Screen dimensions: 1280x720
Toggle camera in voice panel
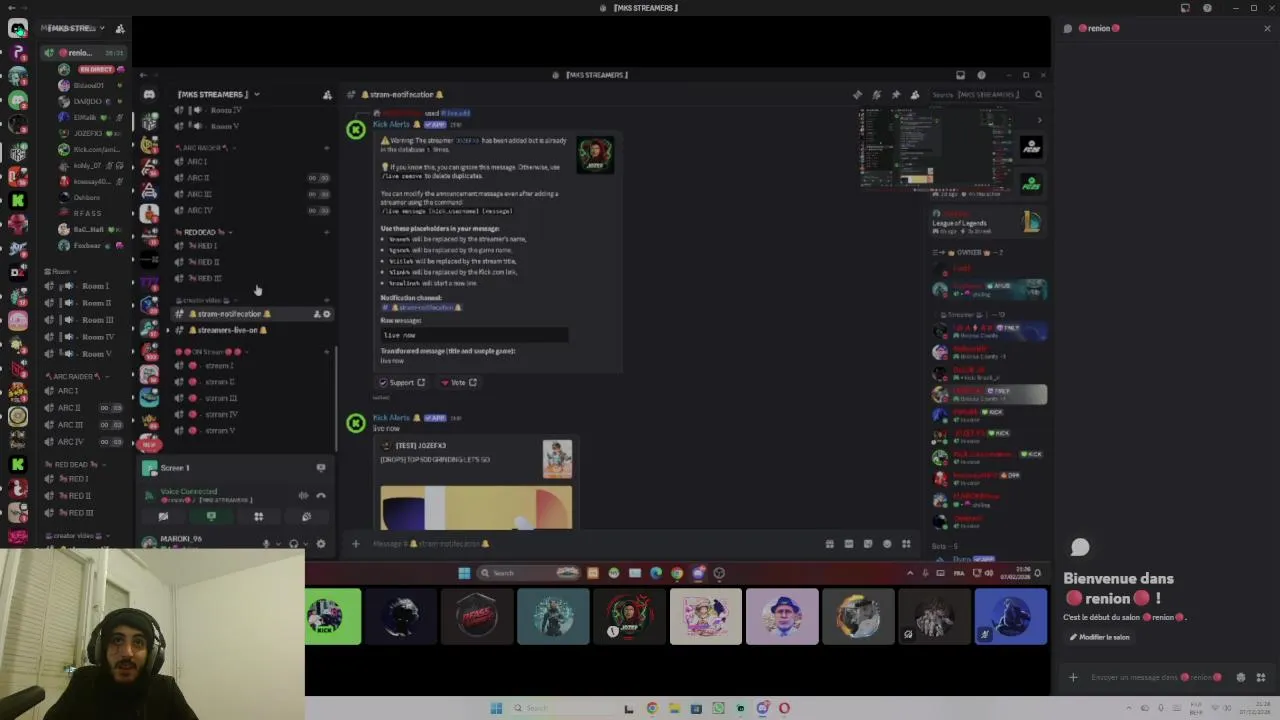point(163,517)
